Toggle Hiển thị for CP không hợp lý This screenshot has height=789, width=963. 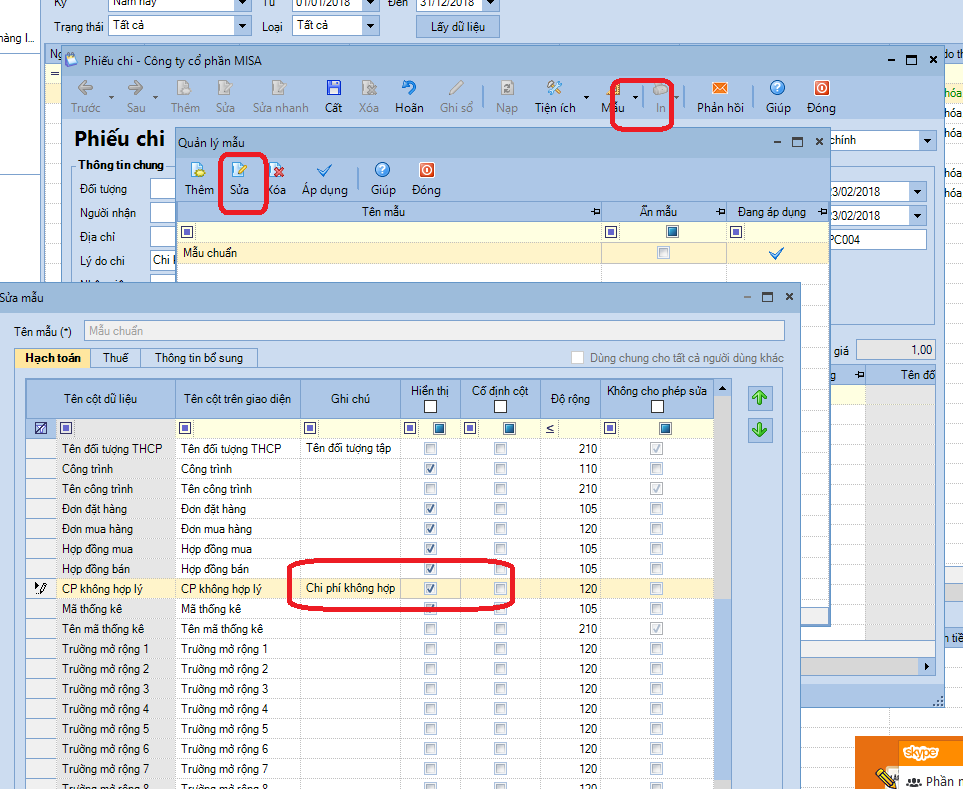coord(431,589)
